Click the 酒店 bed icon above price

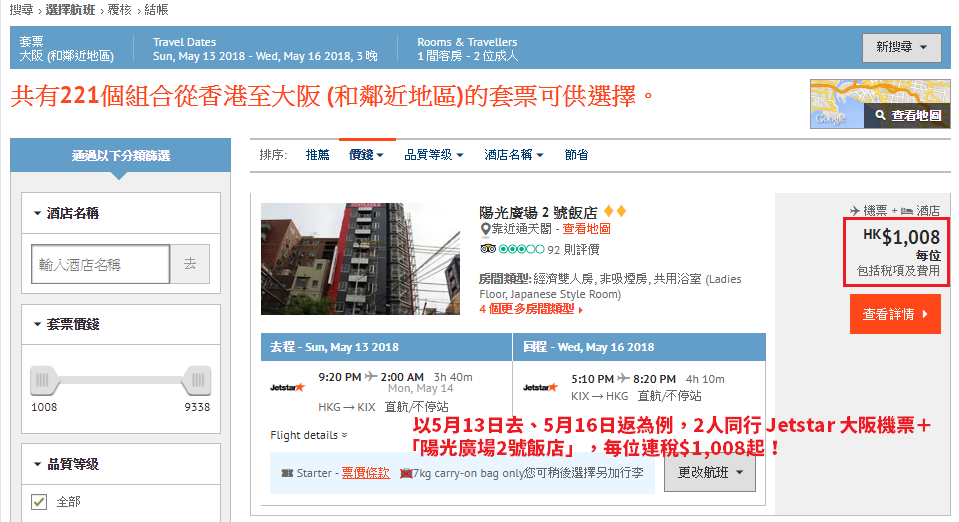[x=907, y=211]
